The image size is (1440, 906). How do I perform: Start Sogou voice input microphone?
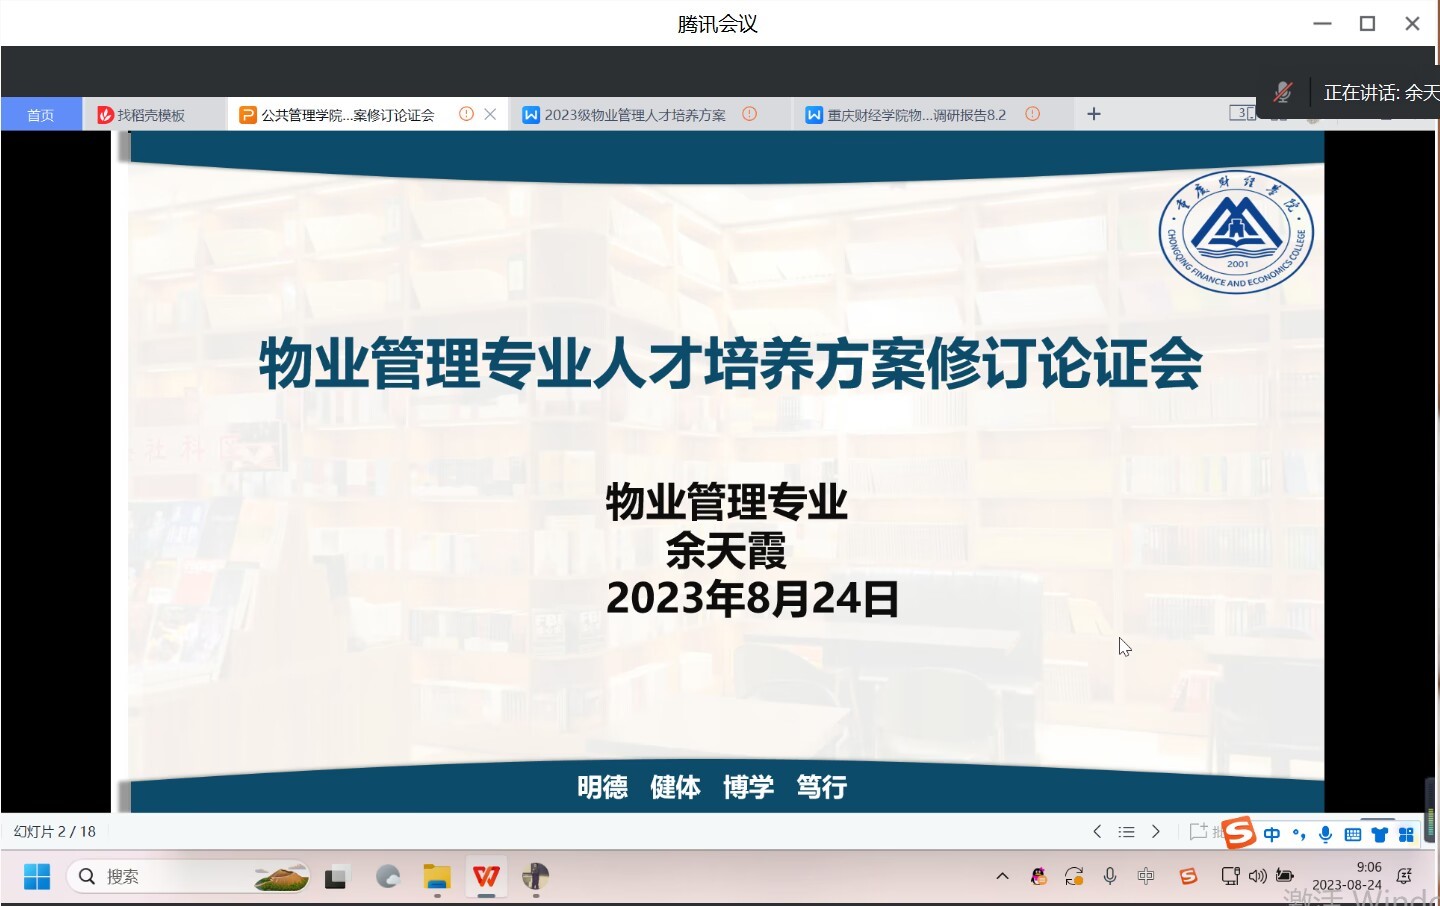coord(1326,834)
